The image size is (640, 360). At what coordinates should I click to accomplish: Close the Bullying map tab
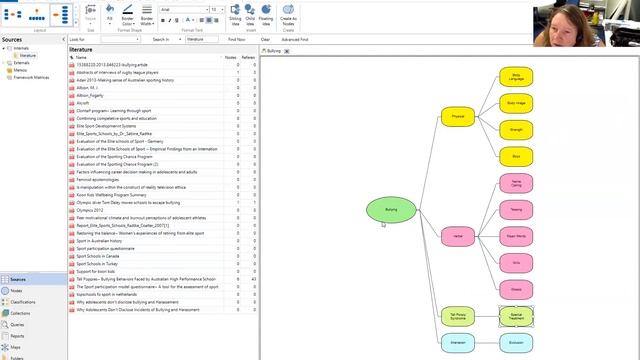point(287,51)
